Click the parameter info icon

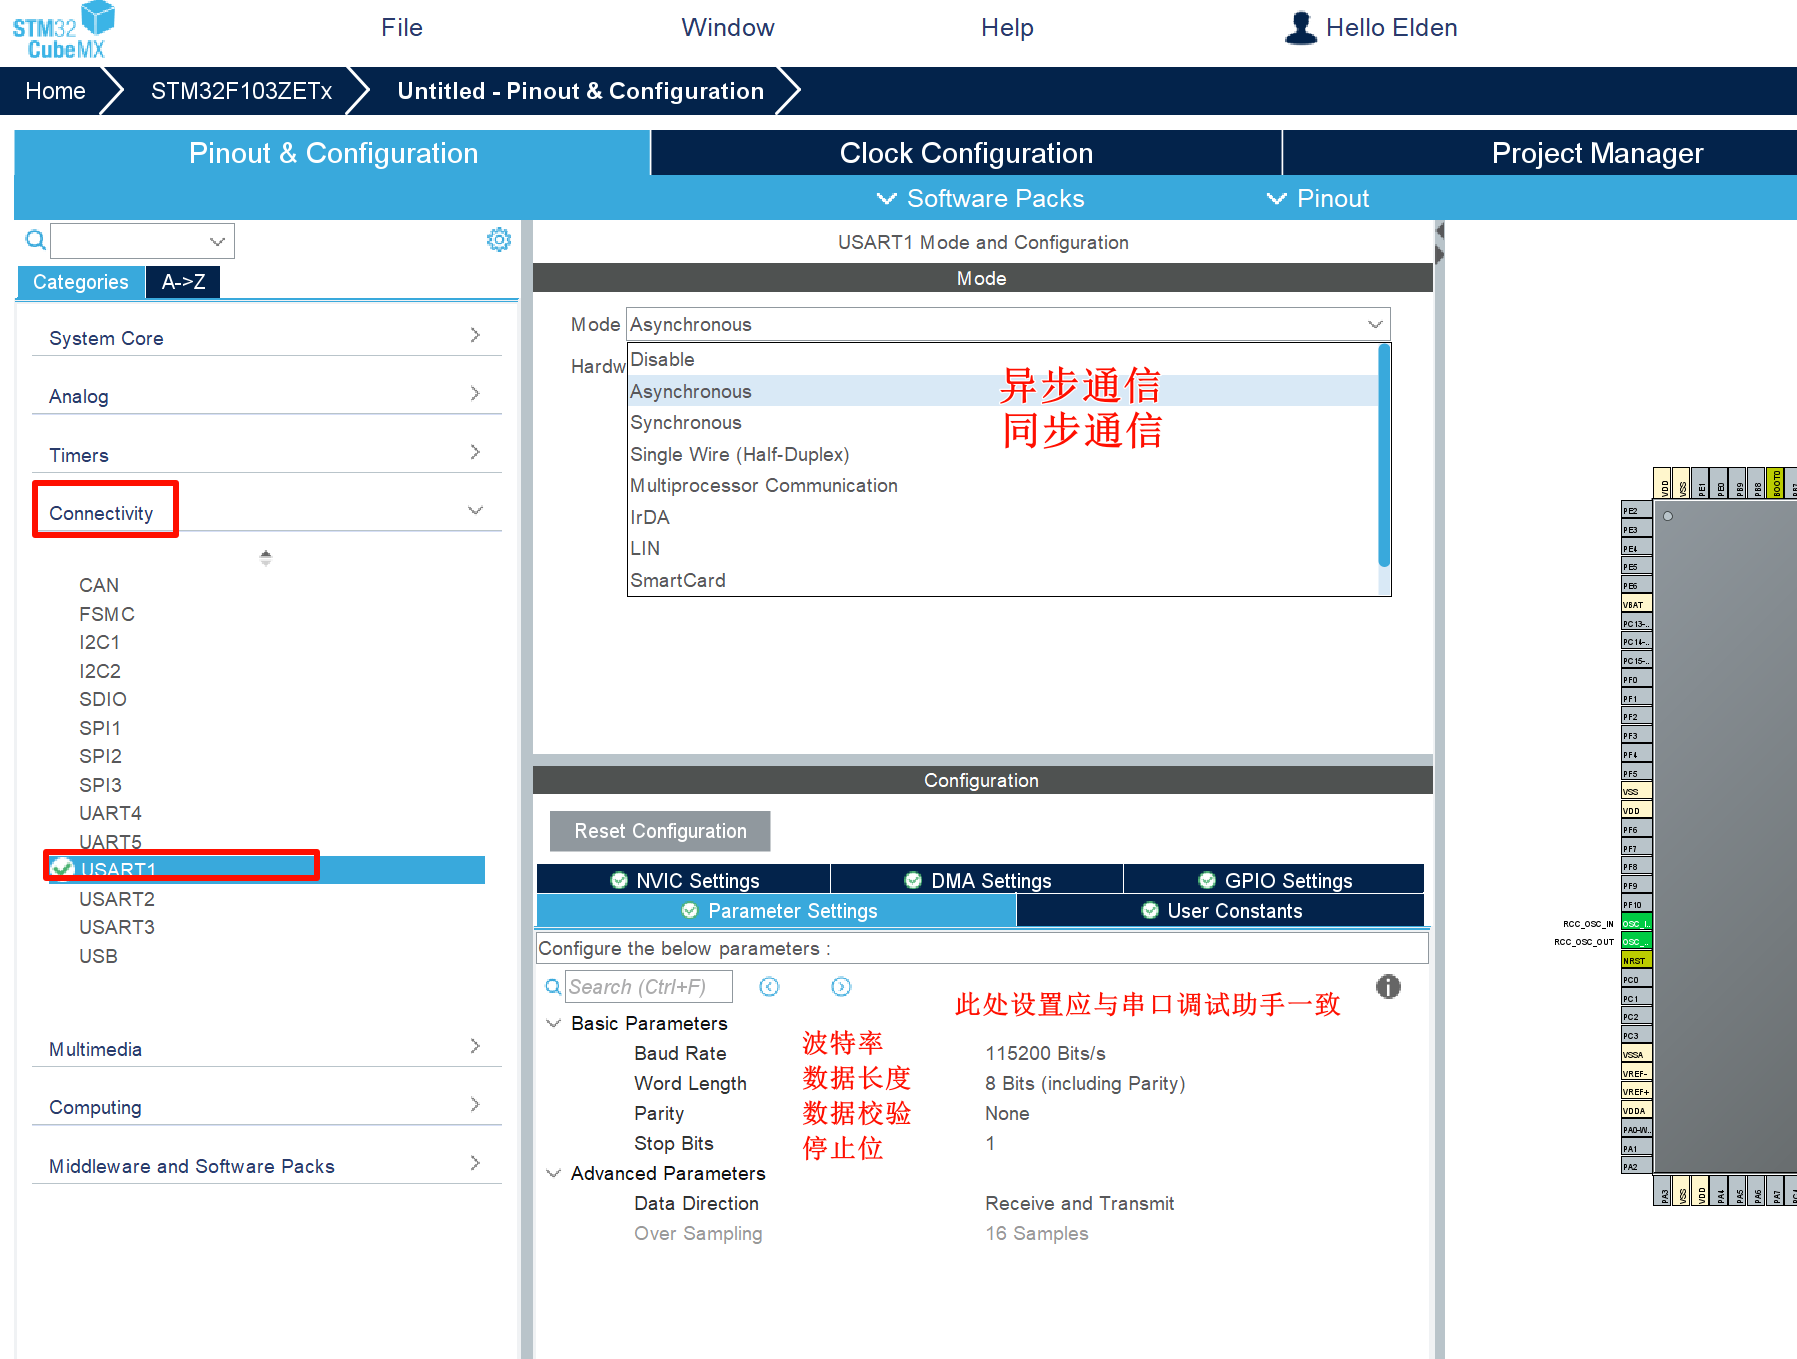pyautogui.click(x=1388, y=987)
